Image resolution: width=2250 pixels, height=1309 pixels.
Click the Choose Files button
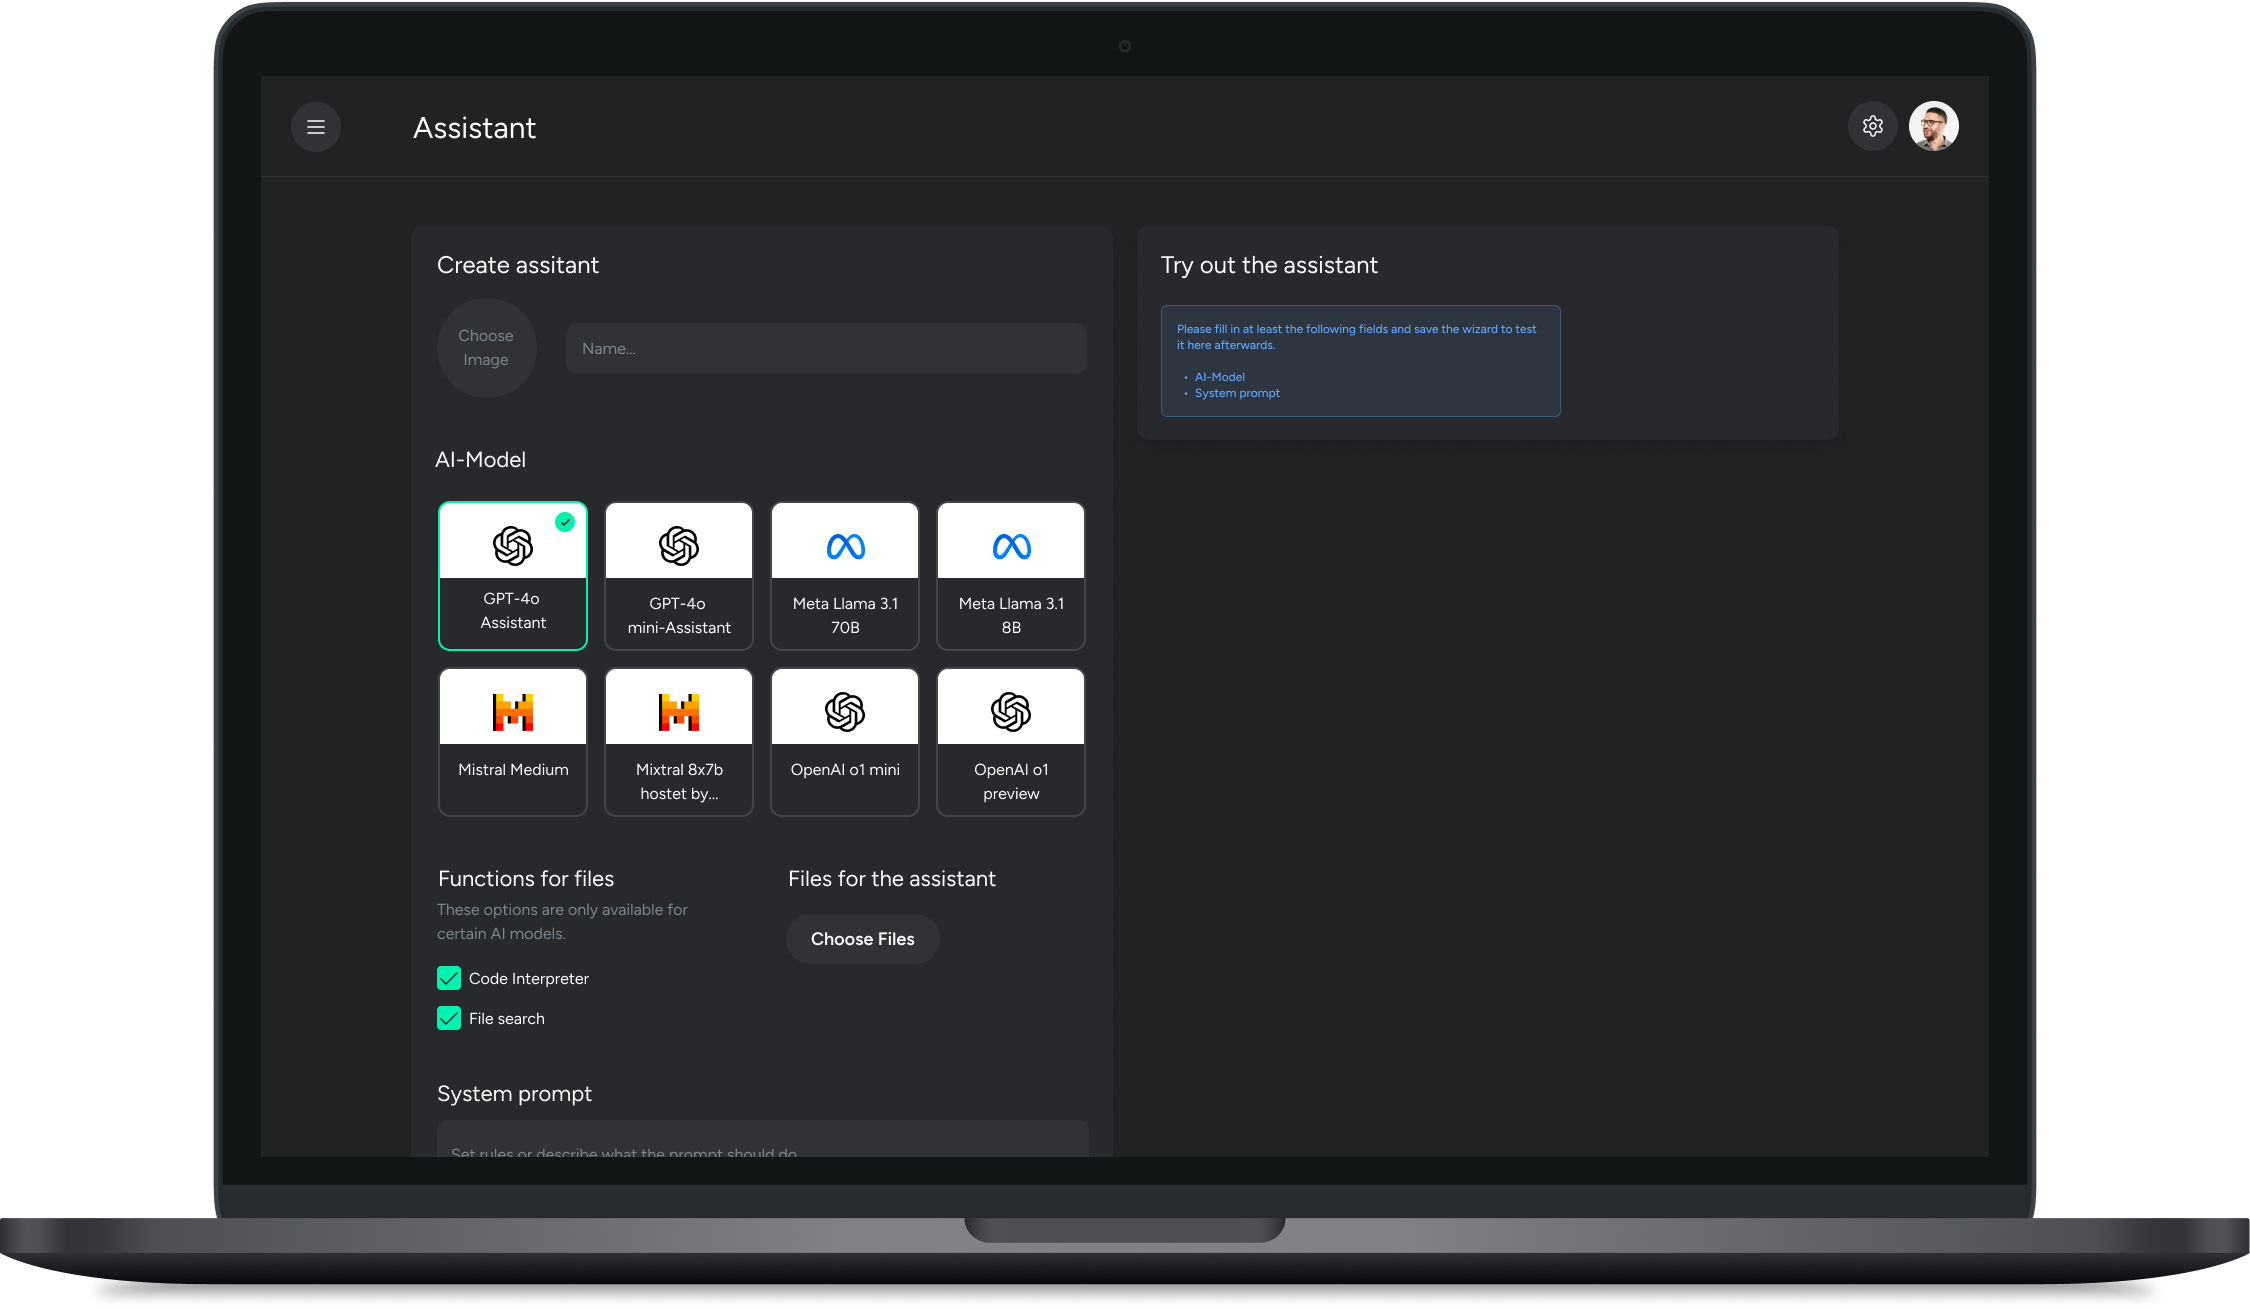(x=862, y=939)
